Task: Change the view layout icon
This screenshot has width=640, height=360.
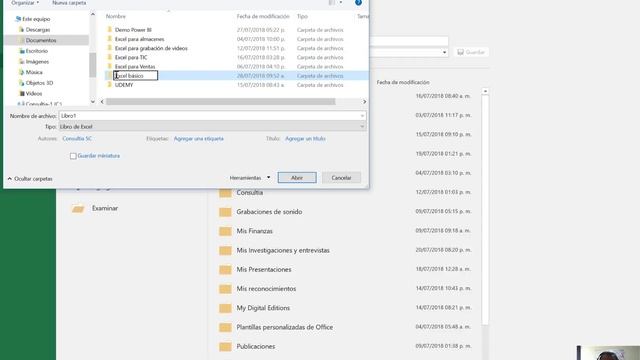Action: pyautogui.click(x=331, y=3)
